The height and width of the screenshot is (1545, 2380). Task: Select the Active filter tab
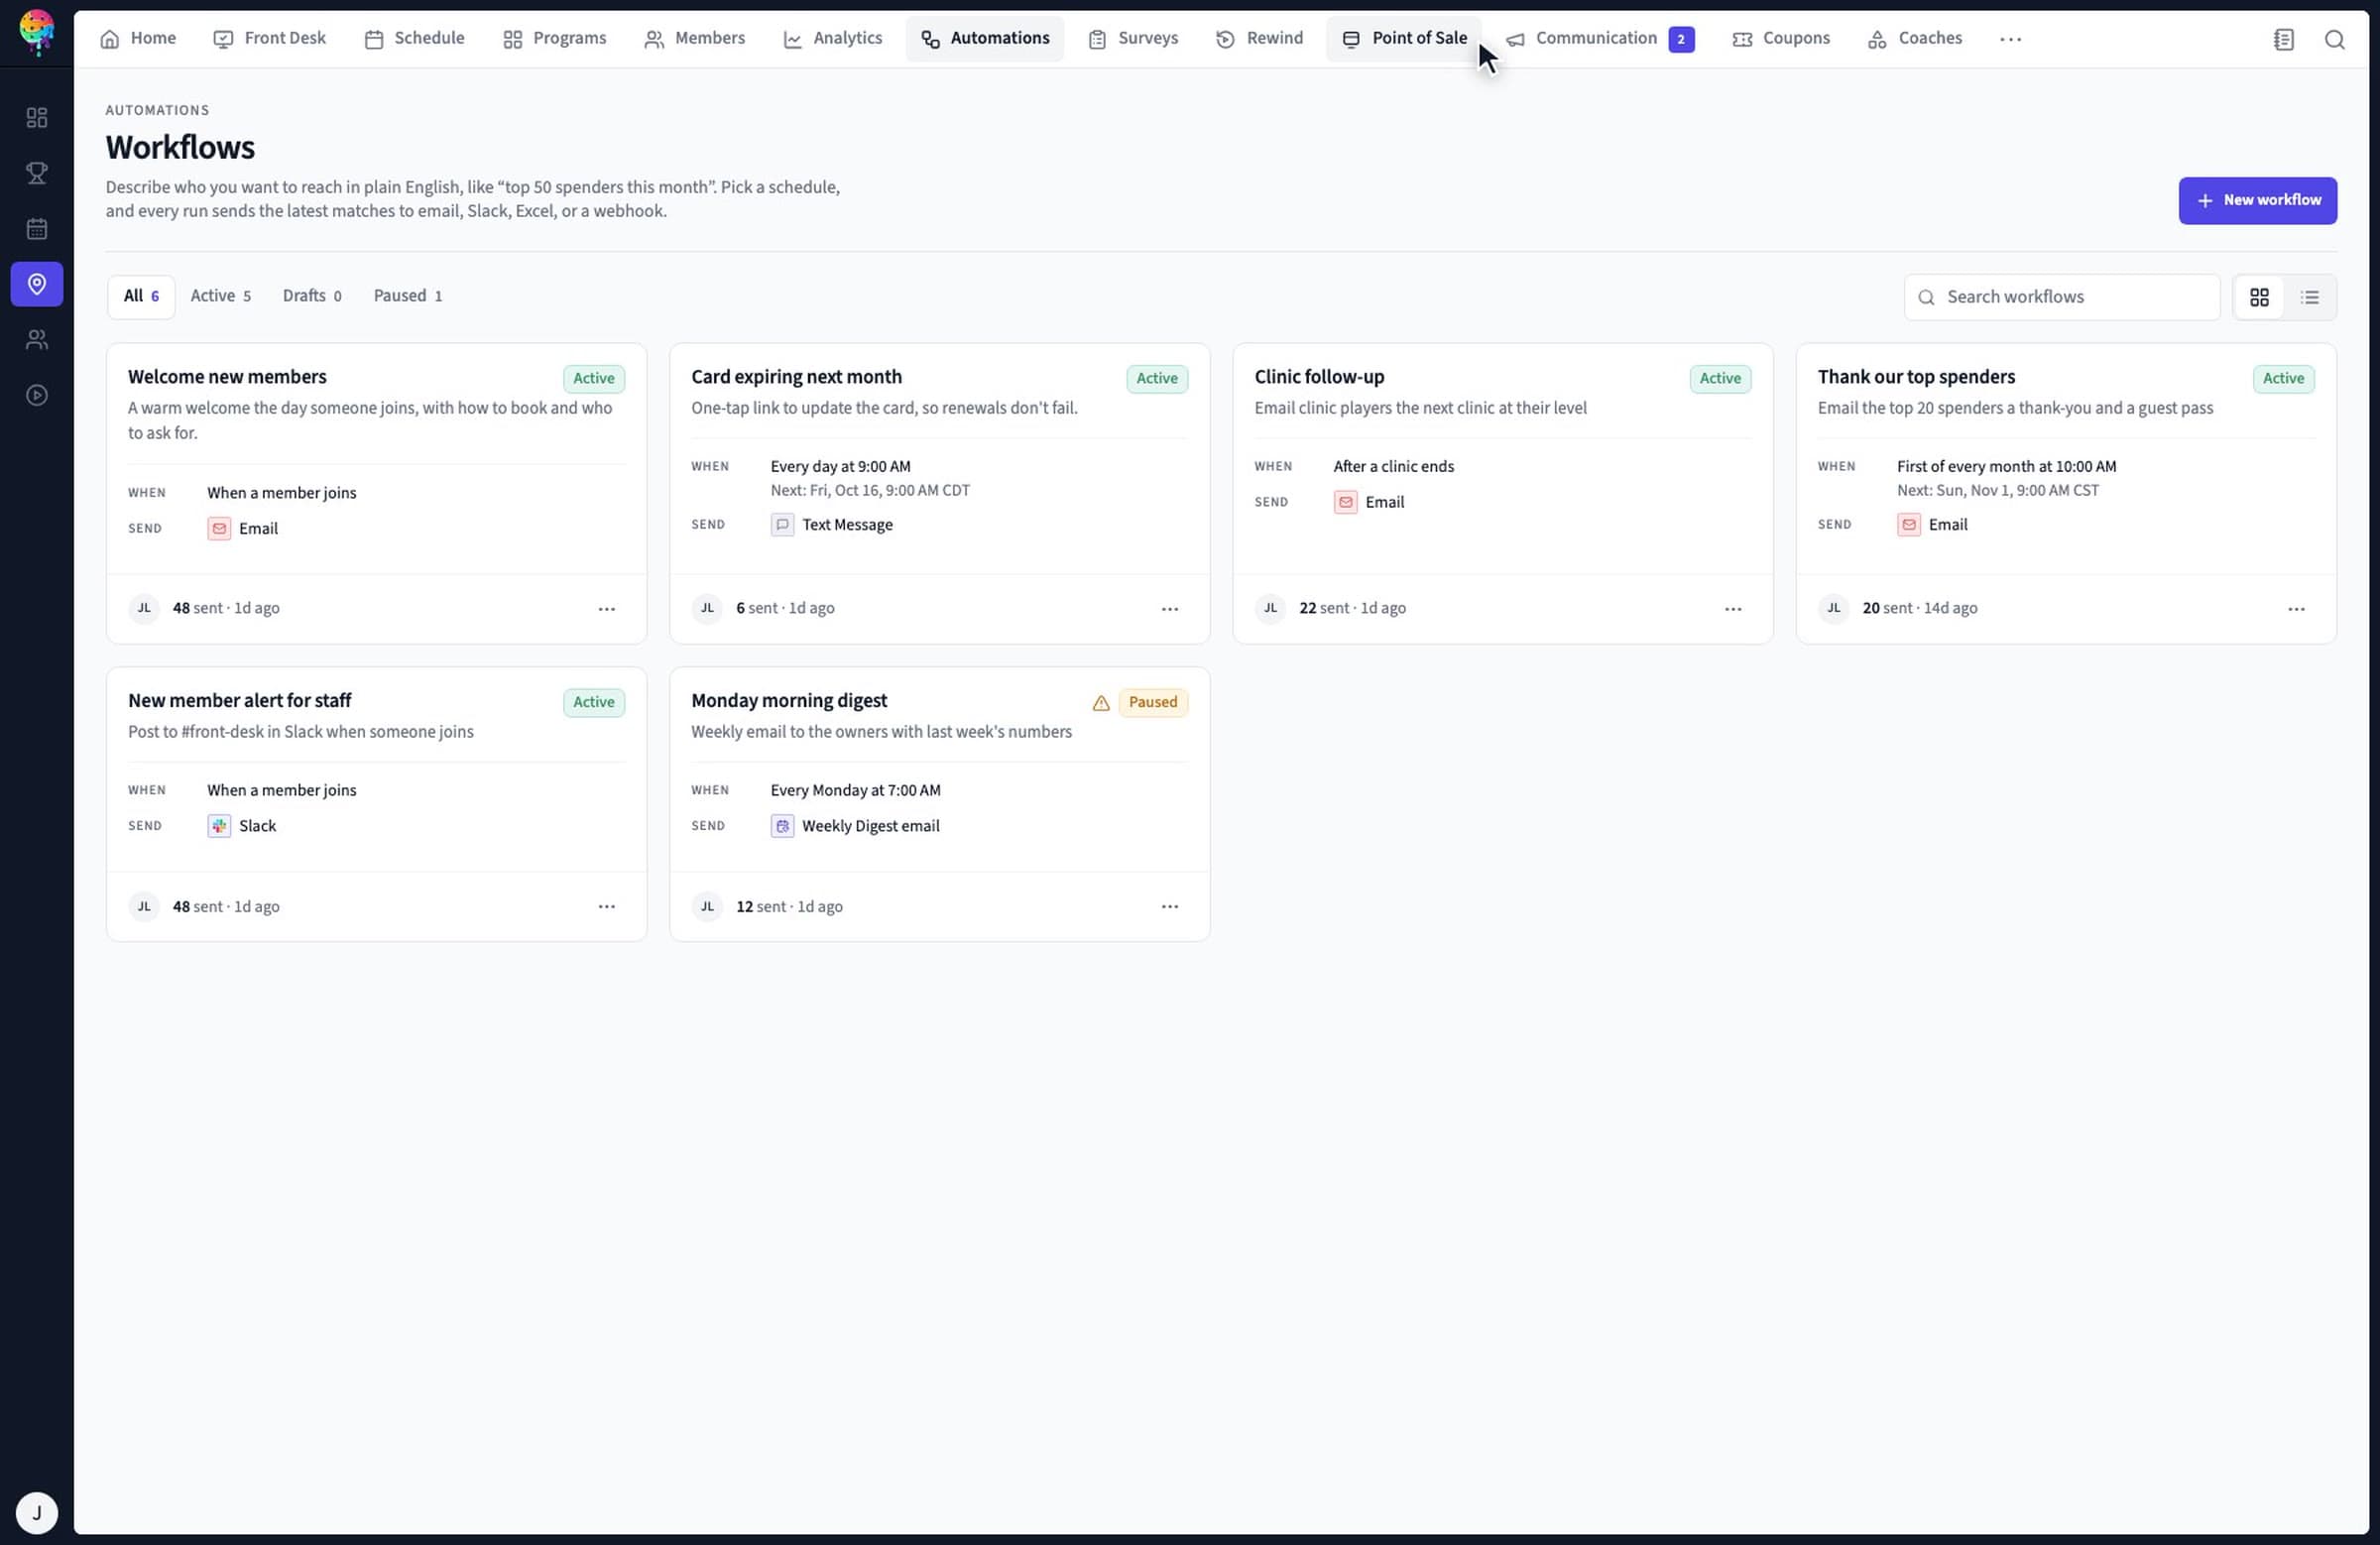(x=220, y=296)
